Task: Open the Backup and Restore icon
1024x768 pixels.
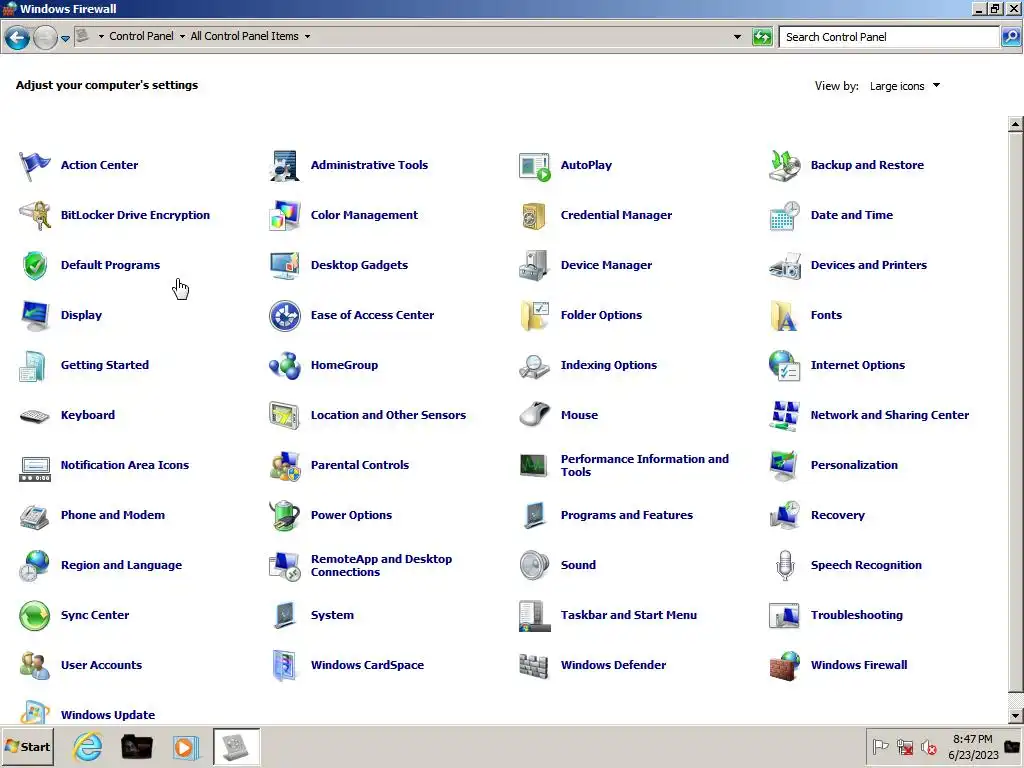Action: coord(784,165)
